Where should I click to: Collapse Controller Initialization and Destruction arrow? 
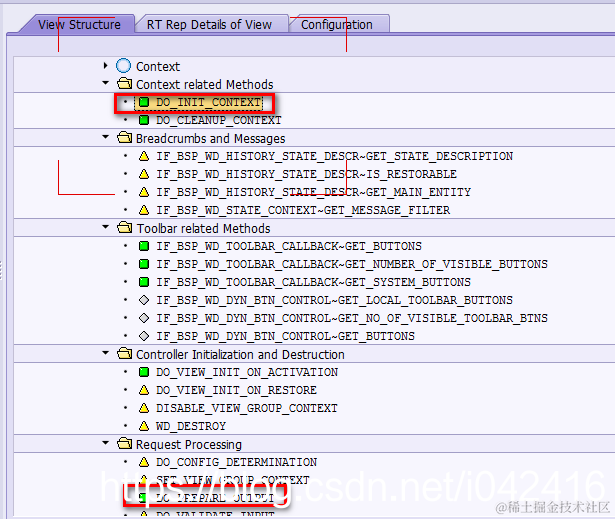105,353
